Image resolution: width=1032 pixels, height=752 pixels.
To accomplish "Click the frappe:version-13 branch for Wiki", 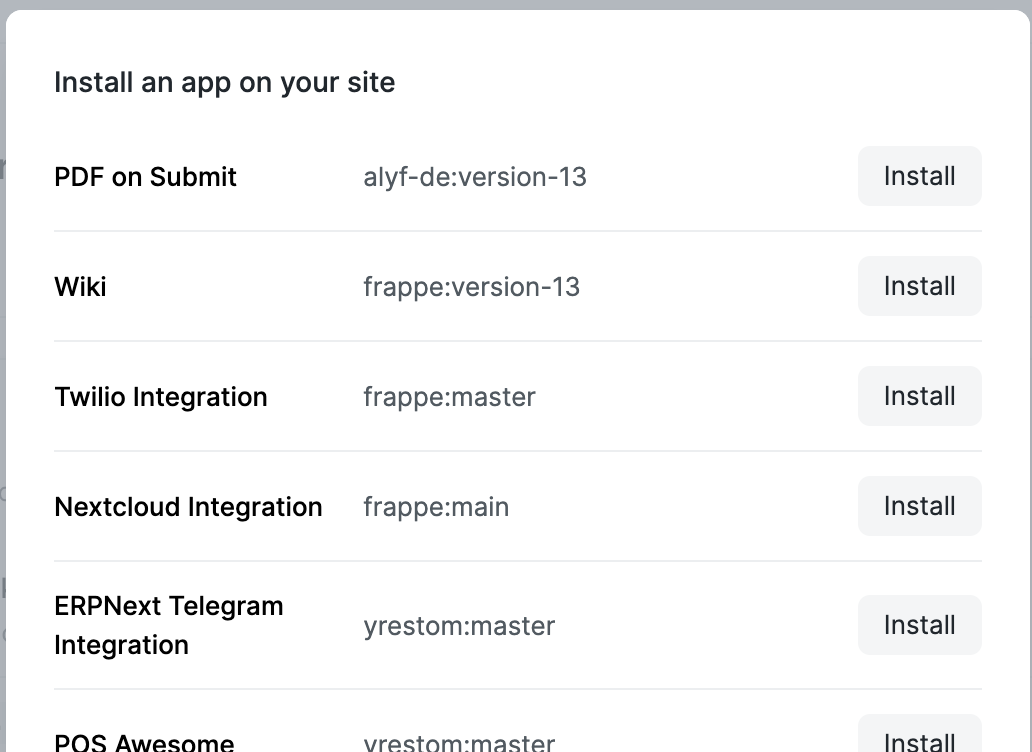I will pos(471,286).
